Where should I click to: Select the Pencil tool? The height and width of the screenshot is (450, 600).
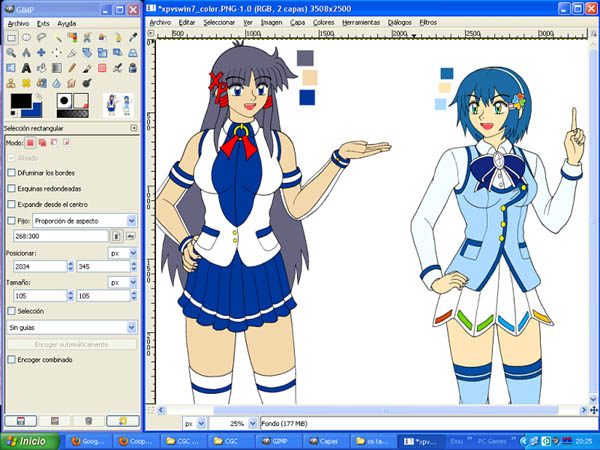[72, 68]
